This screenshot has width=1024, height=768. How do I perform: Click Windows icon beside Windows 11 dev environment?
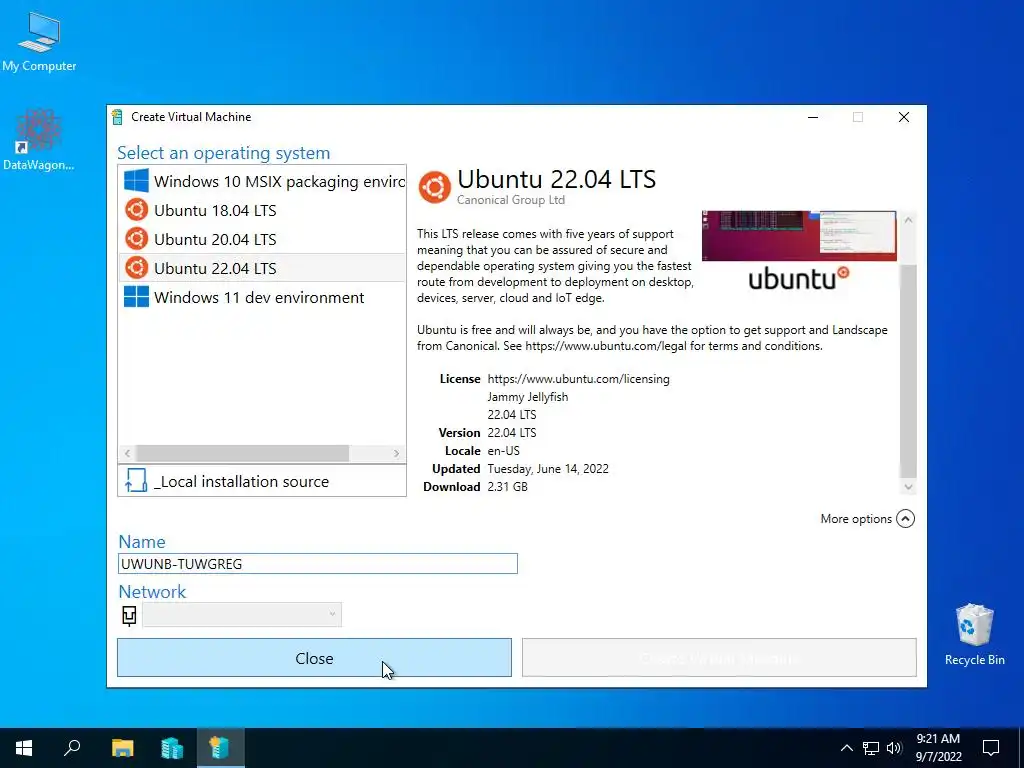click(136, 297)
